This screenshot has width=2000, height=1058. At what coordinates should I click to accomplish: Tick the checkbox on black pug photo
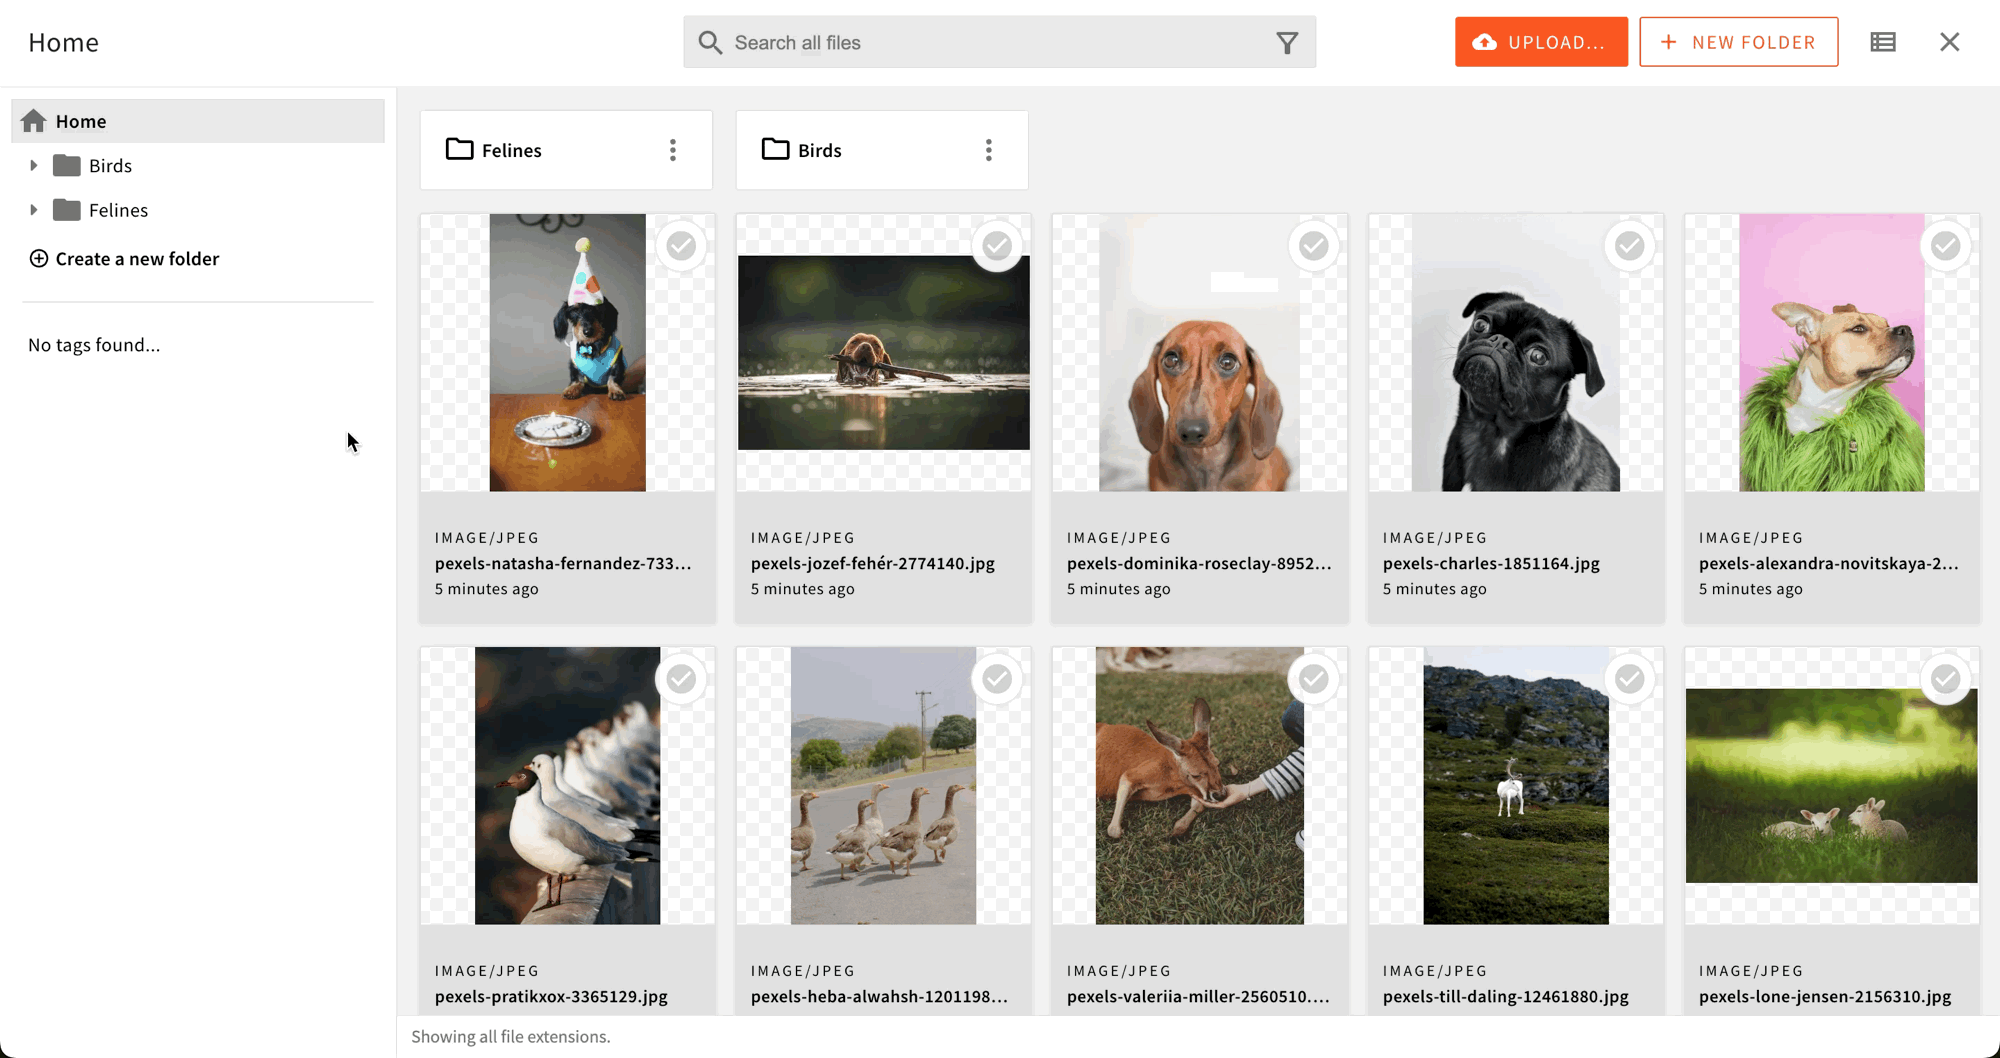[1629, 246]
